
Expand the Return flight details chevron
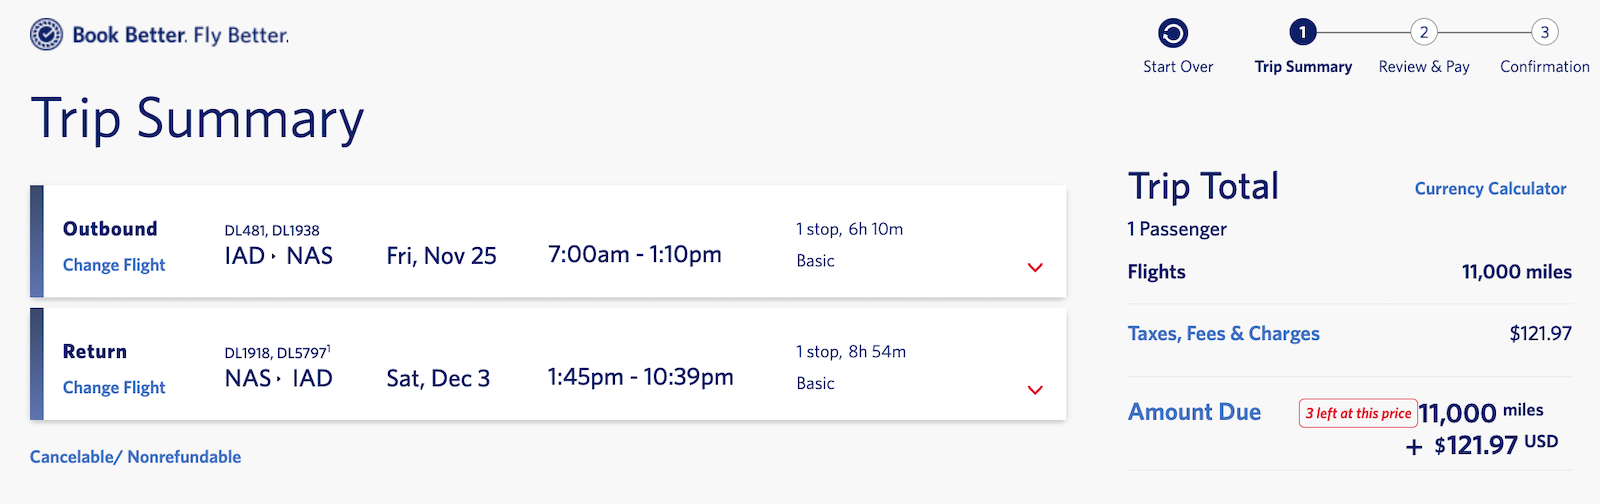[1035, 390]
